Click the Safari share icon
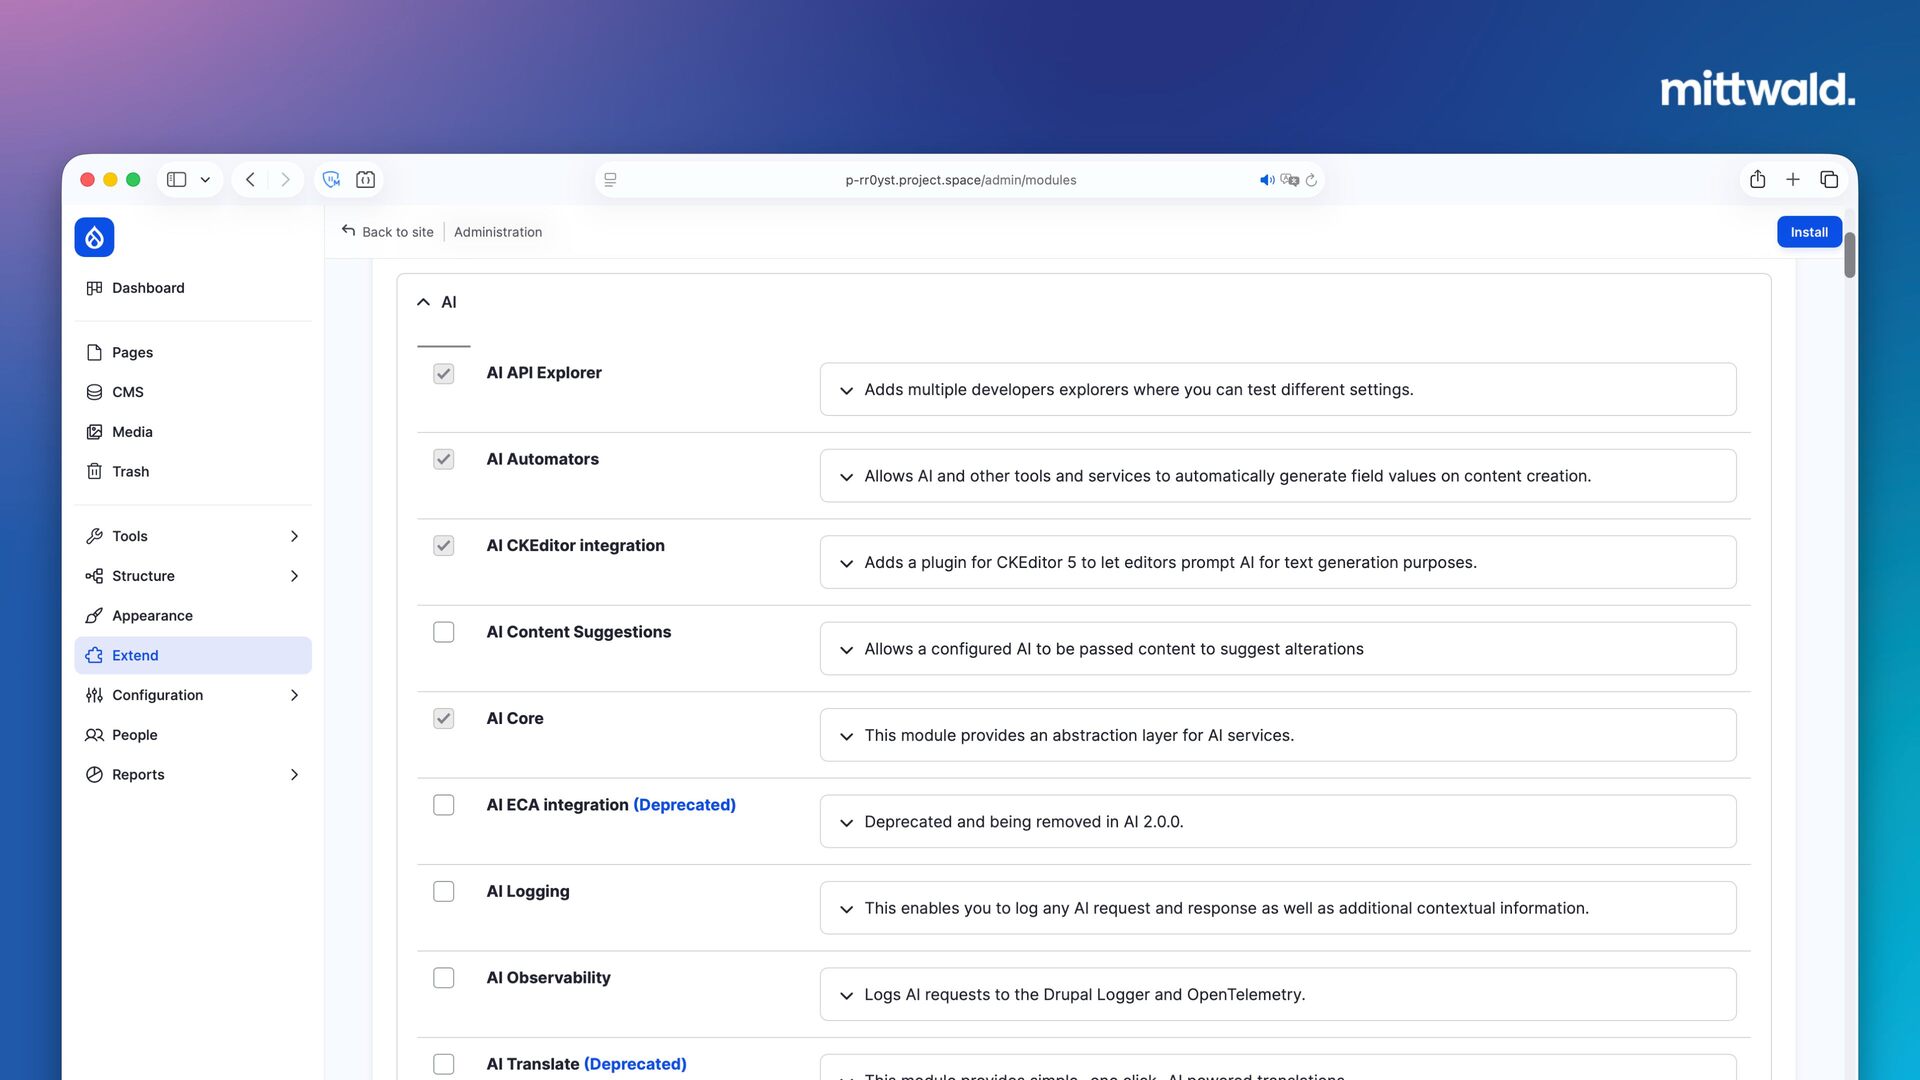 (1757, 180)
